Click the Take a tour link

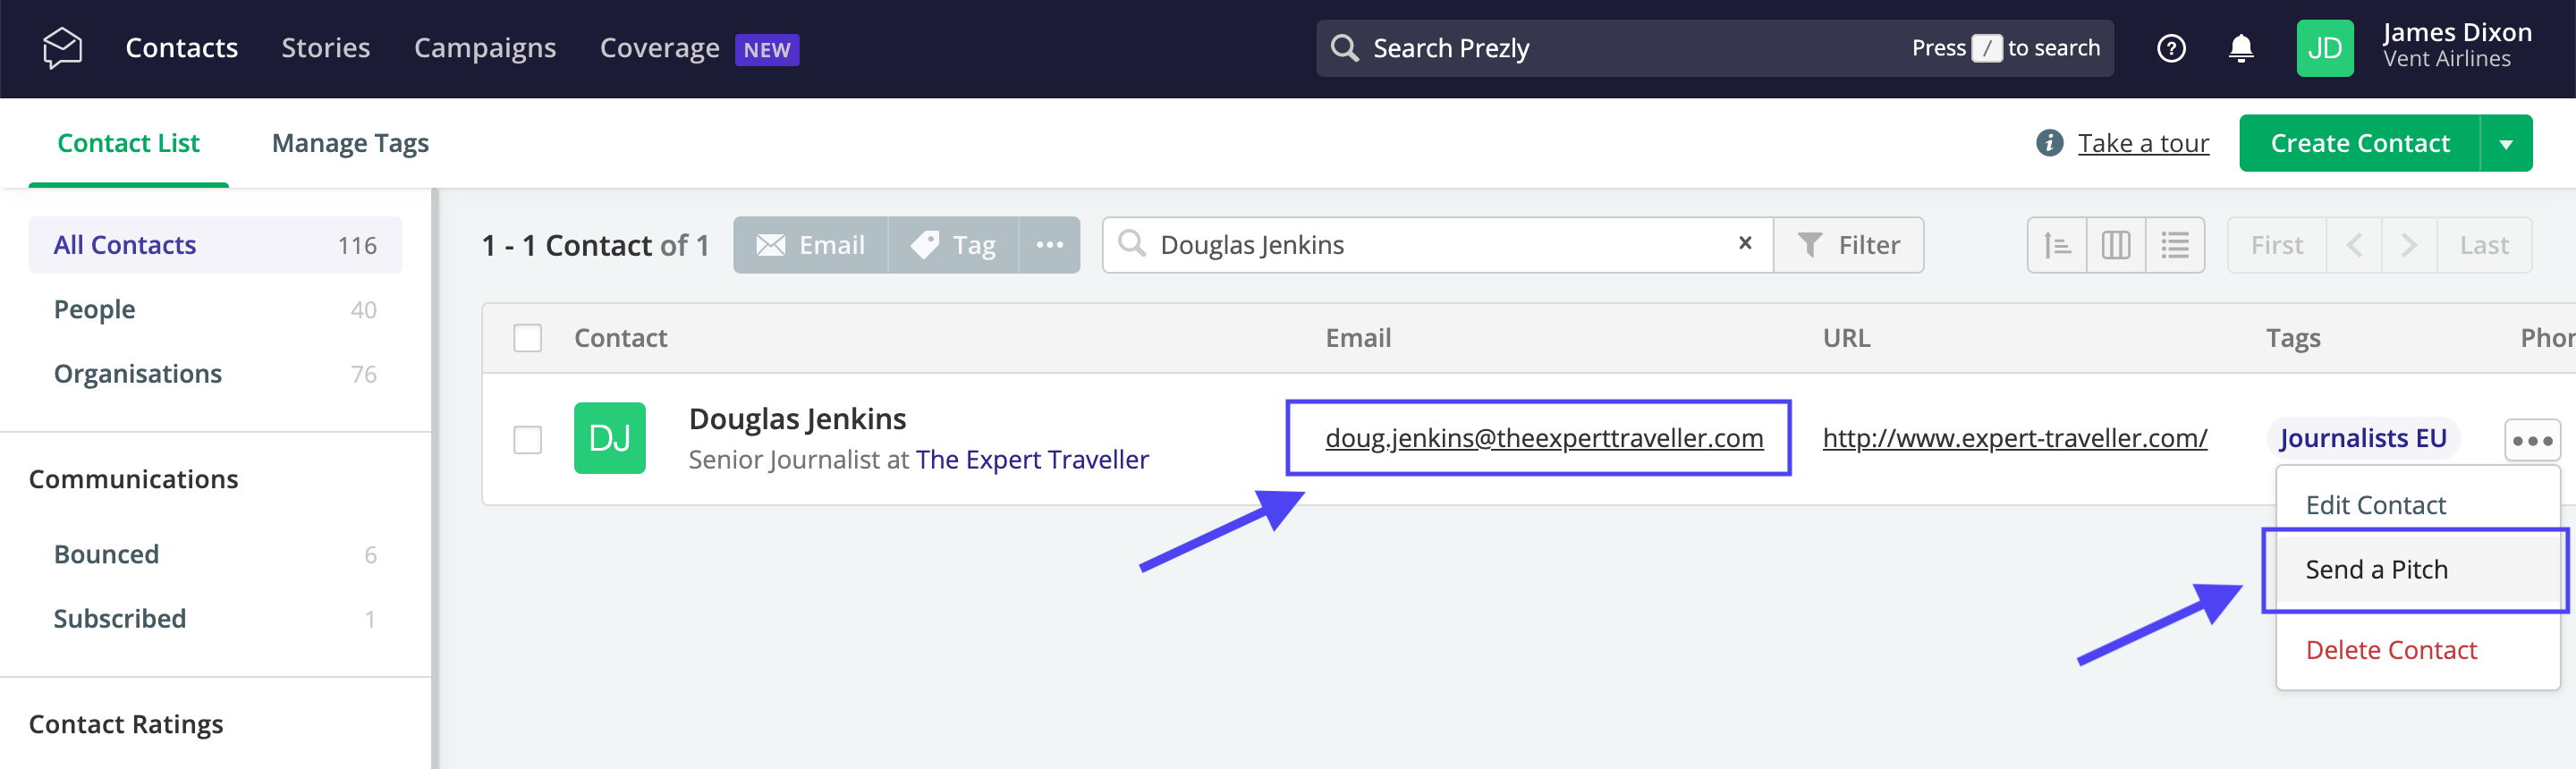[2143, 143]
